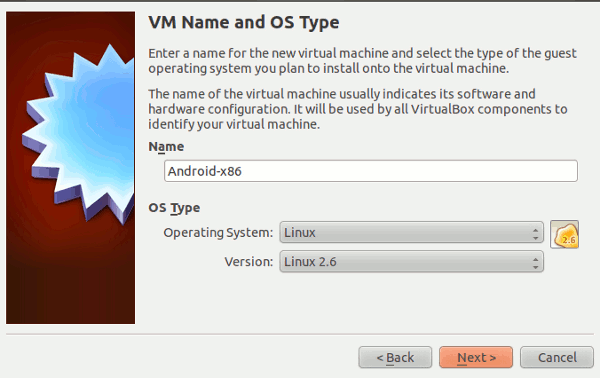Screen dimensions: 600x378
Task: Click the arrows on the Operating System dropdown
Action: point(535,233)
